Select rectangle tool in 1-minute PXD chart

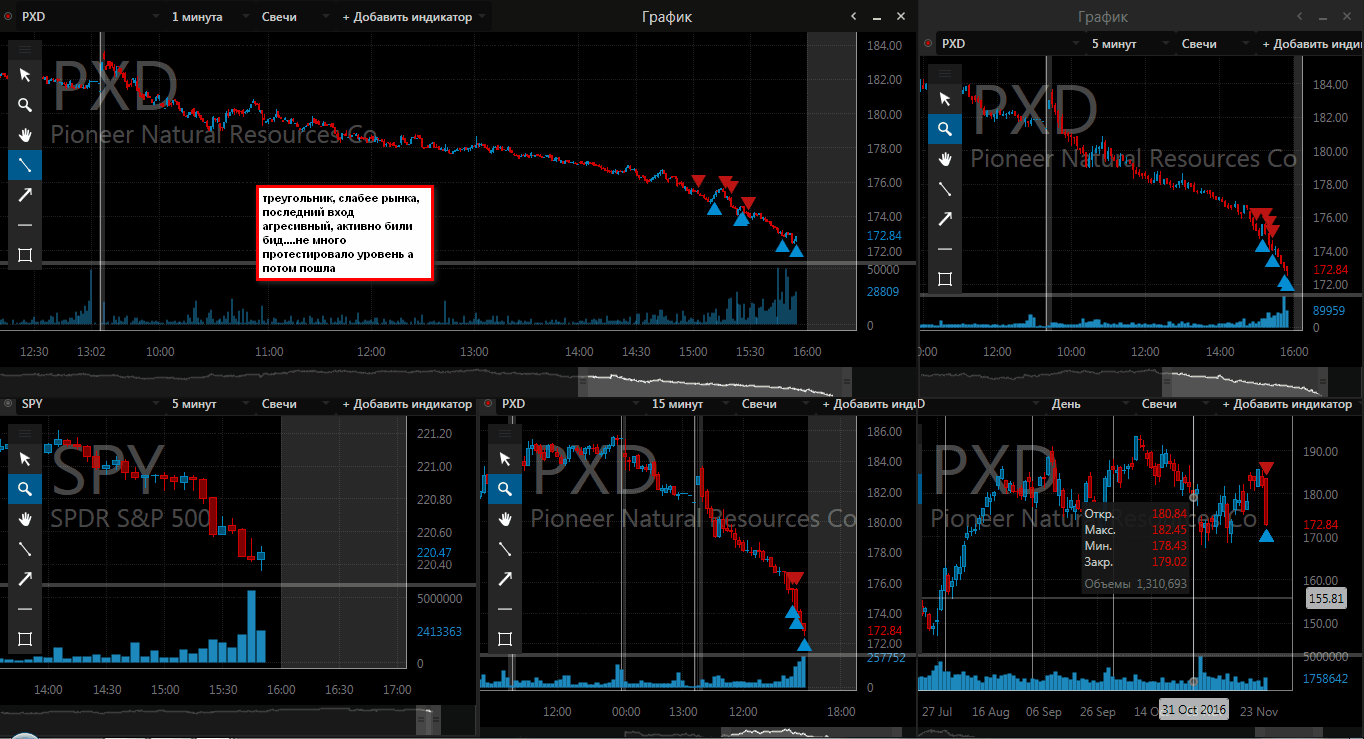[25, 255]
